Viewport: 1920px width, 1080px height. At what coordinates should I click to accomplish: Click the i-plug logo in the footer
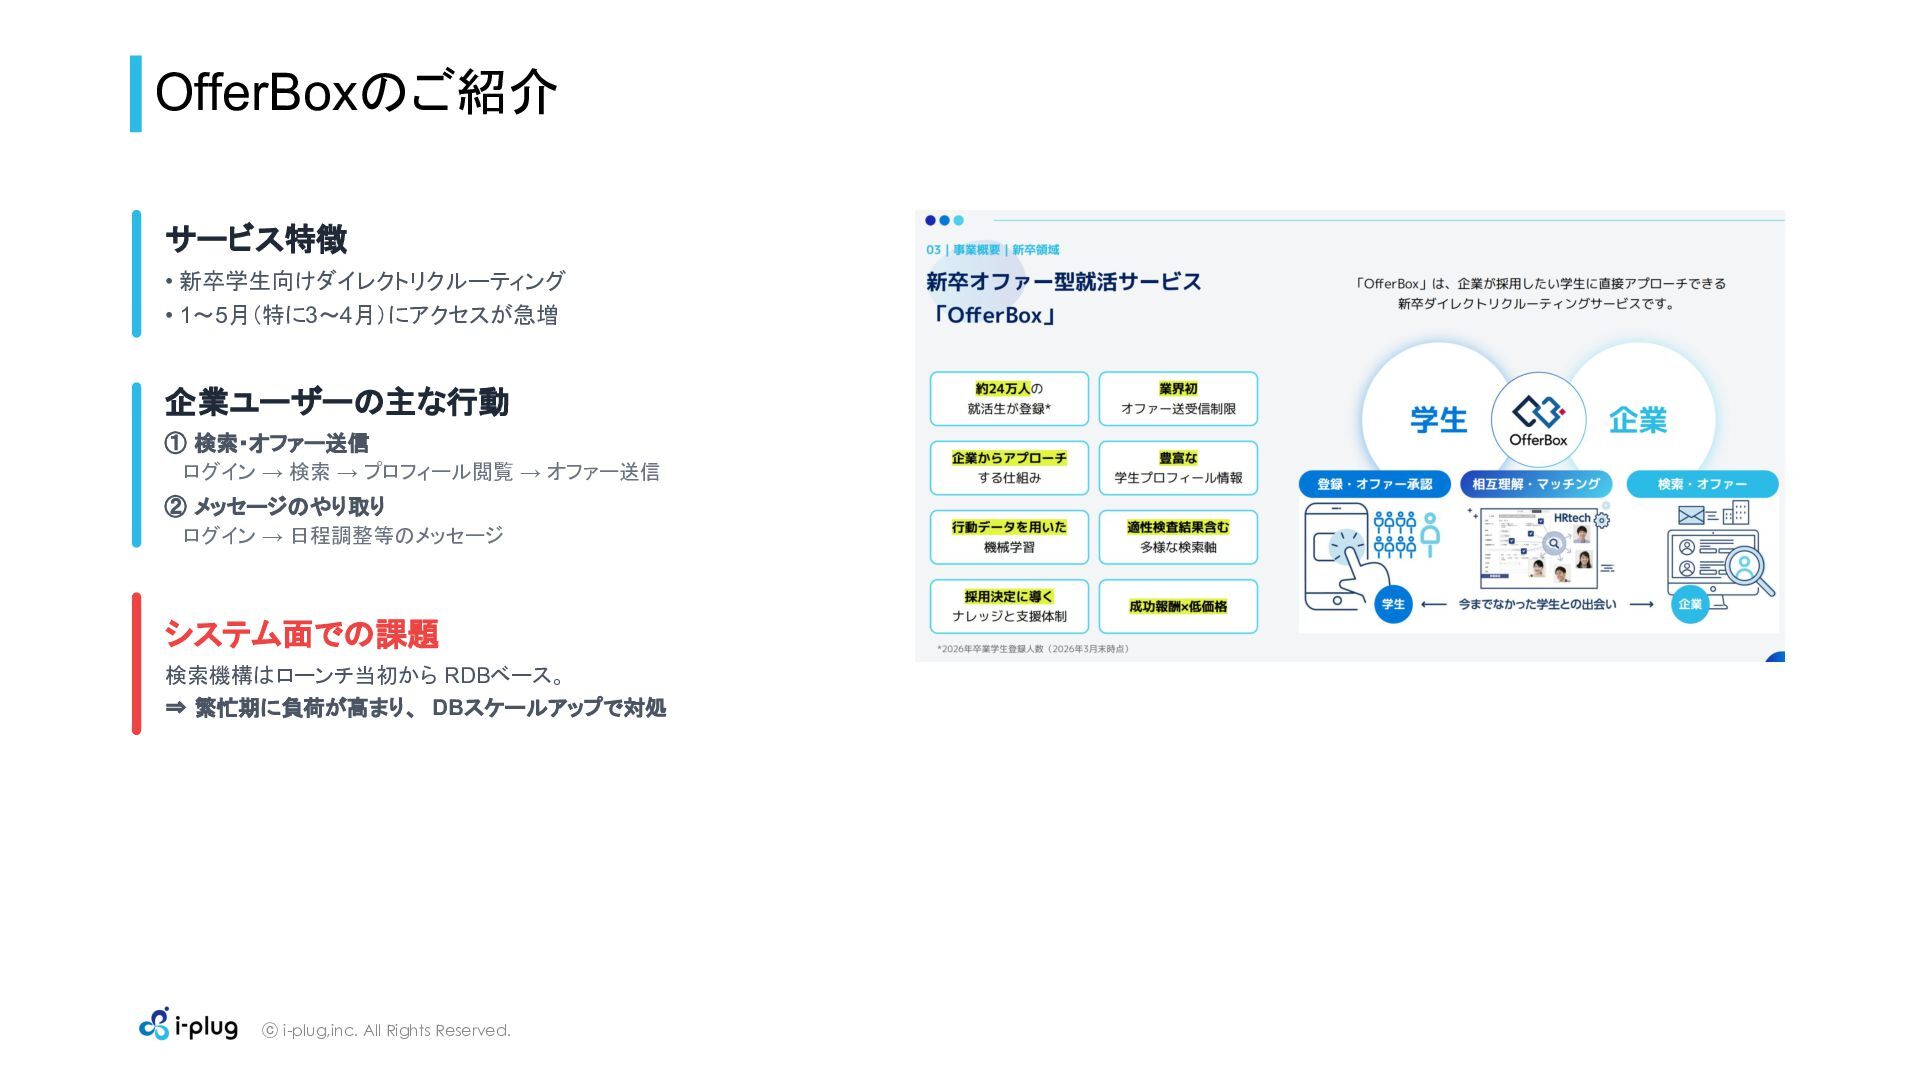(x=188, y=1025)
